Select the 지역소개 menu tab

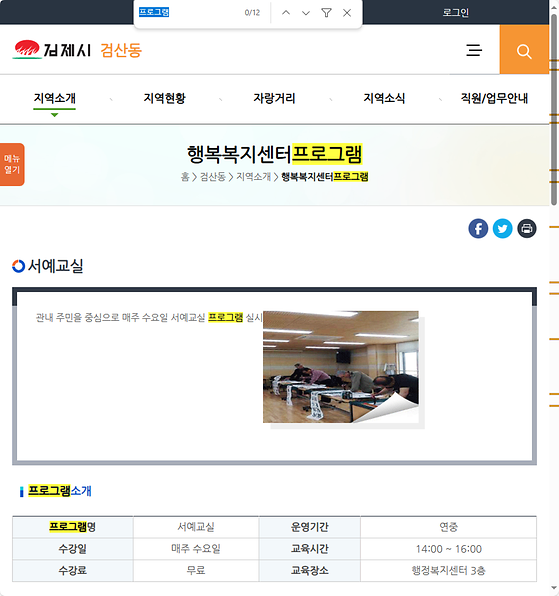coord(55,98)
